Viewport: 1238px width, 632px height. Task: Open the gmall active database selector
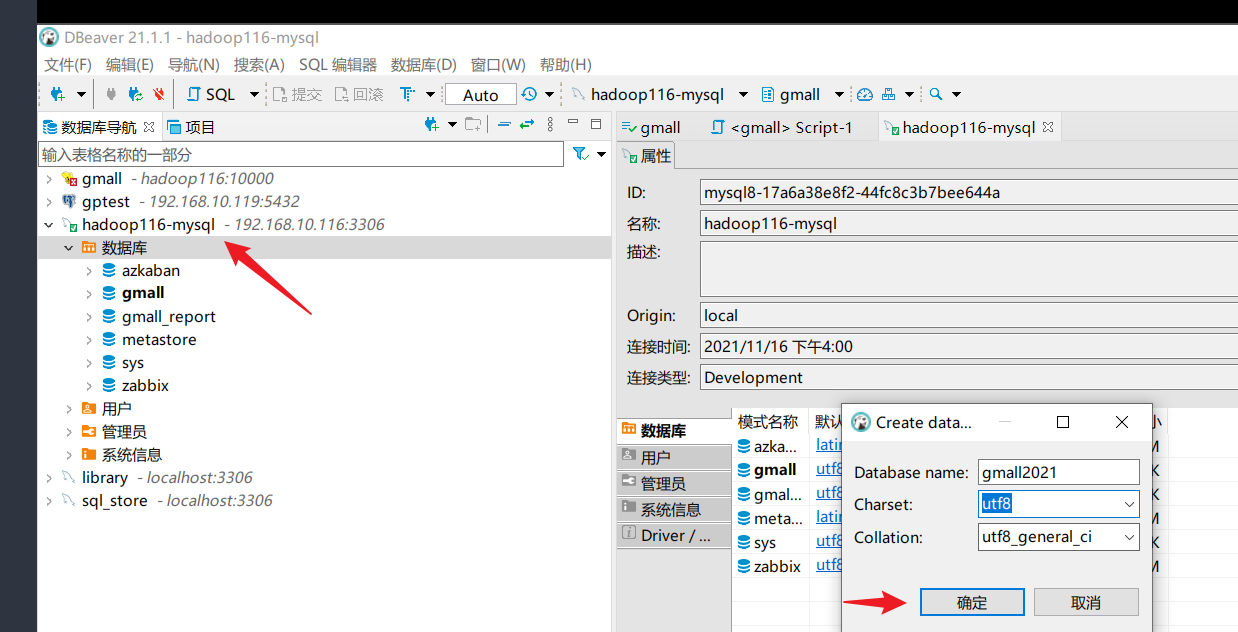[x=802, y=94]
